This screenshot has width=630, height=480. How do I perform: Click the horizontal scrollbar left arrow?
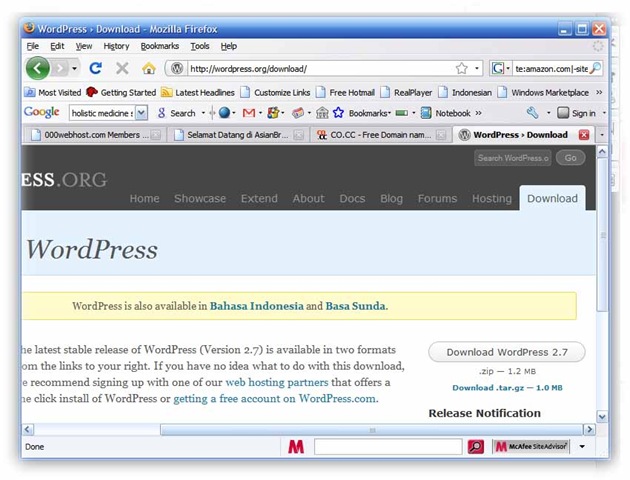(28, 429)
